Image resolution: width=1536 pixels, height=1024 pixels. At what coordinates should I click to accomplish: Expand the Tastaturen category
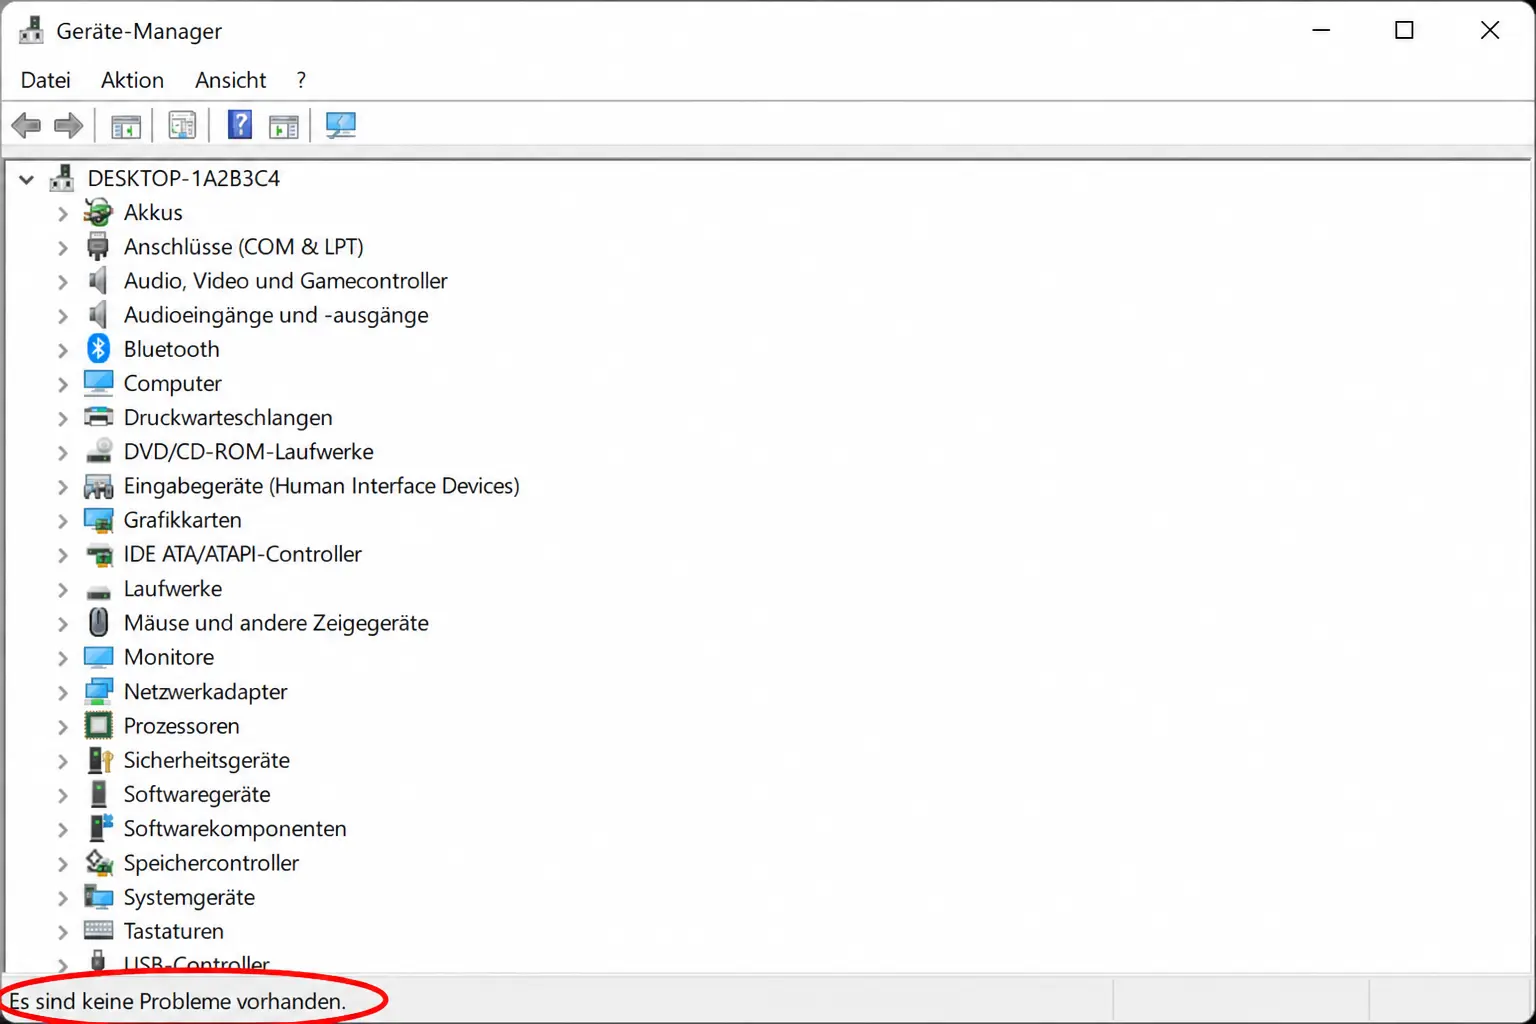click(x=63, y=932)
